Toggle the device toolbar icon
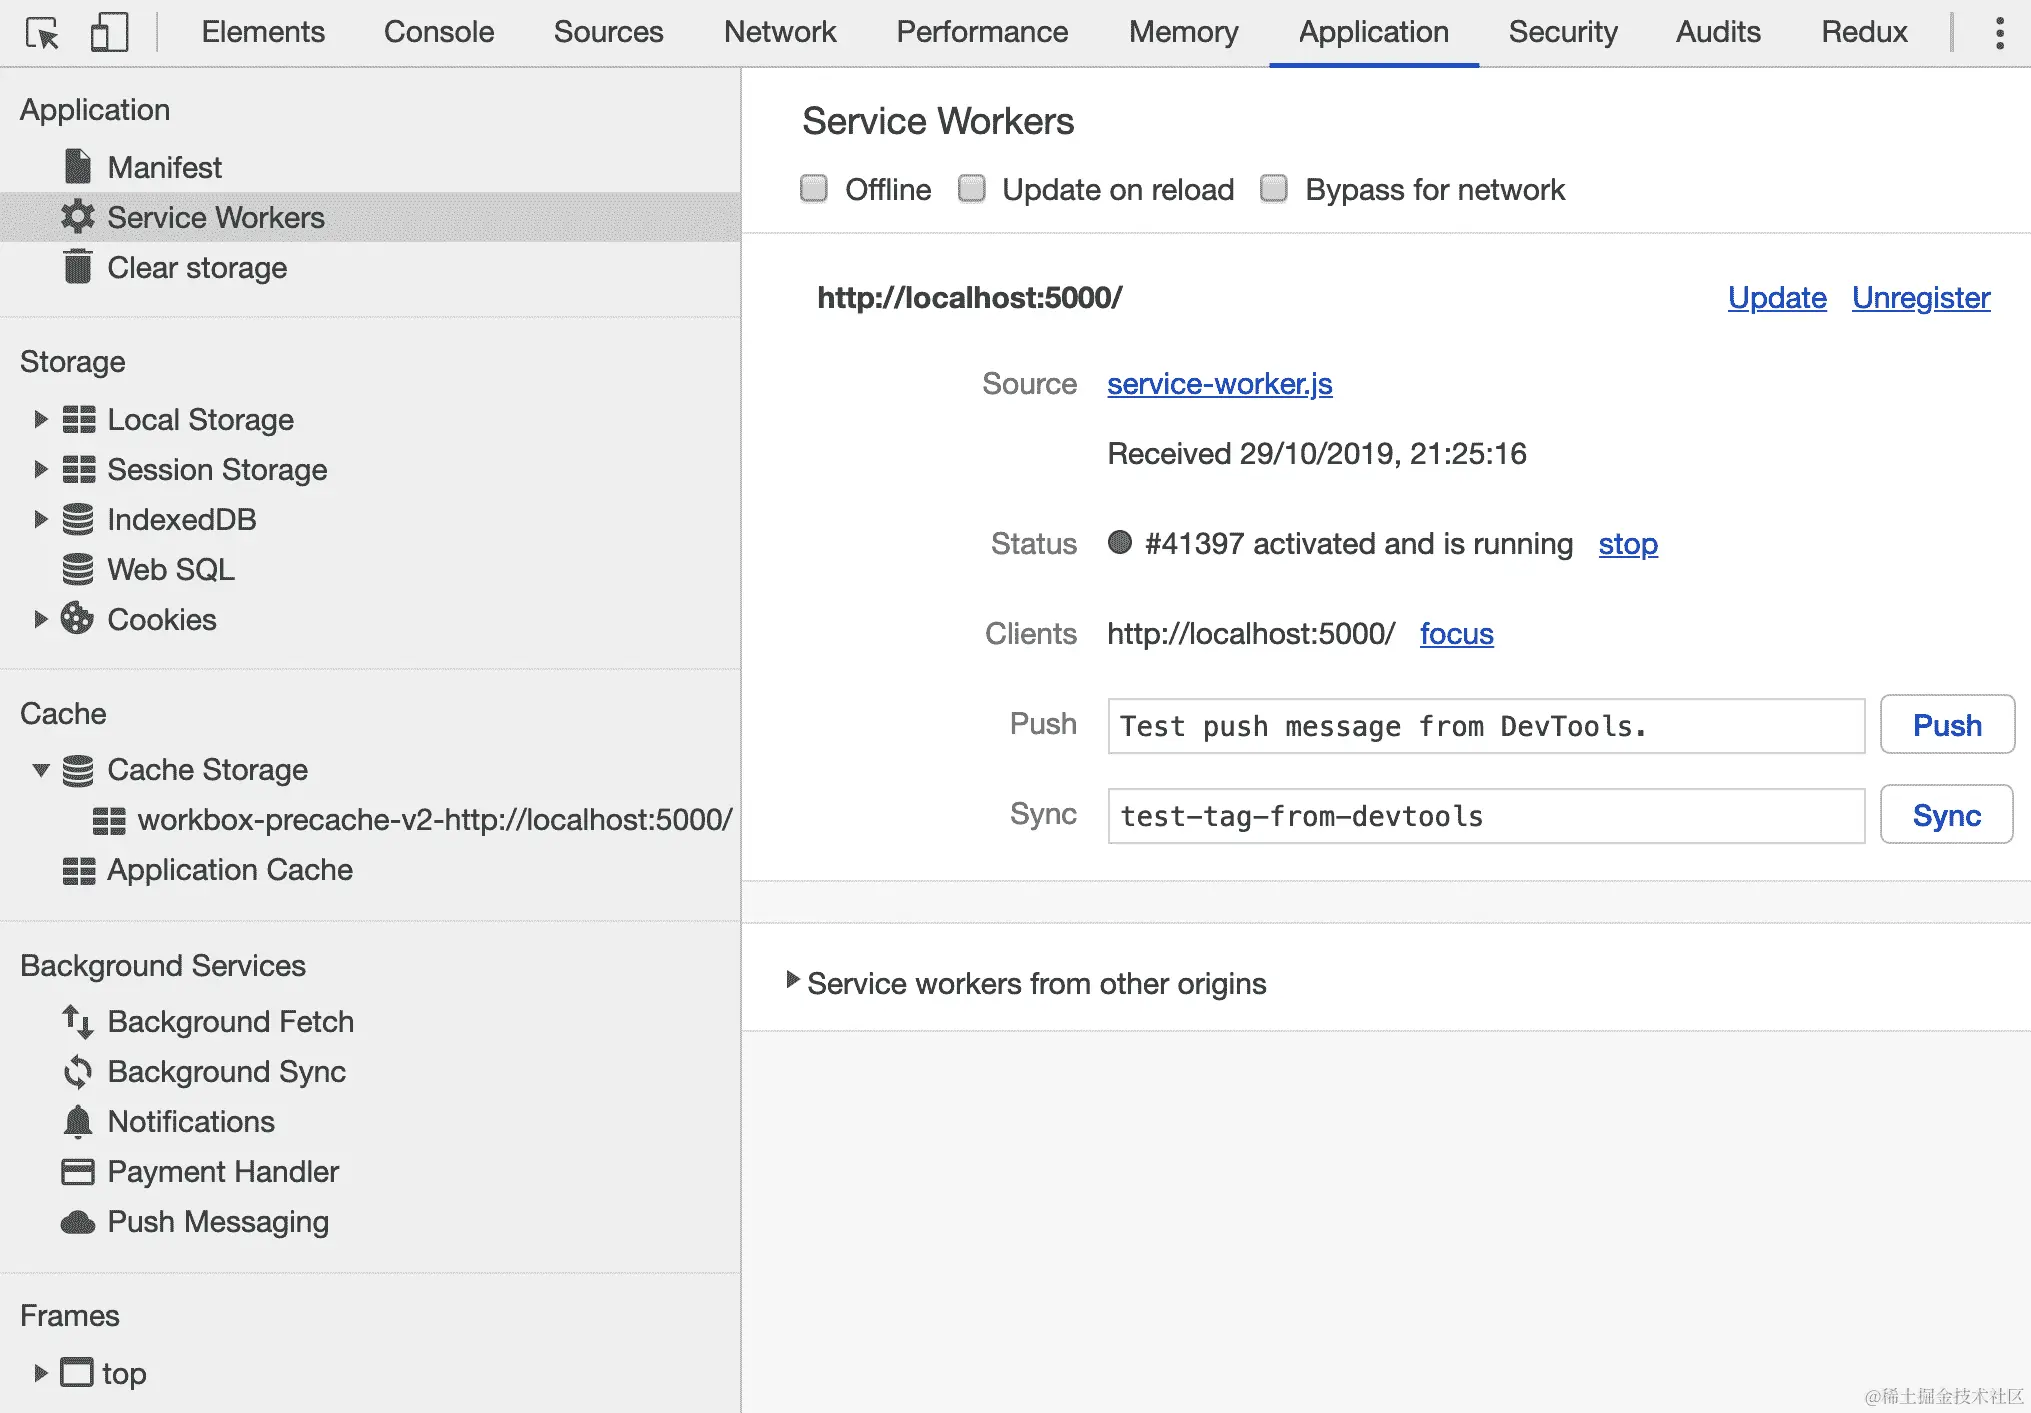The height and width of the screenshot is (1413, 2031). coord(109,33)
